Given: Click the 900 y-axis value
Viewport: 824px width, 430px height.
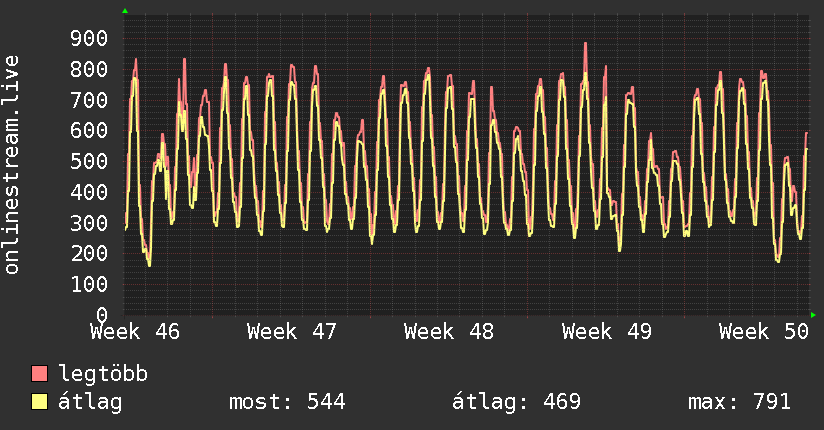Looking at the screenshot, I should pos(89,38).
